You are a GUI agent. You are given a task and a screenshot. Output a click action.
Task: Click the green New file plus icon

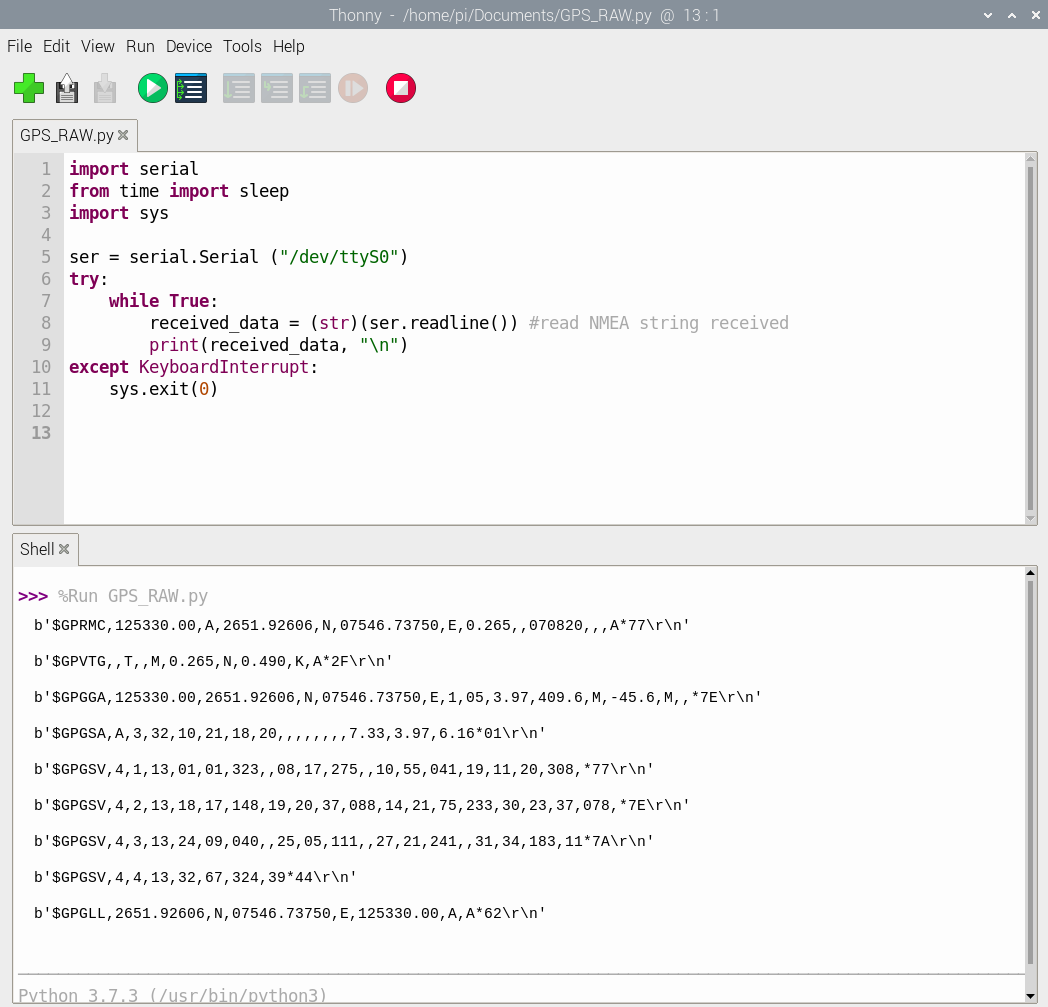29,88
